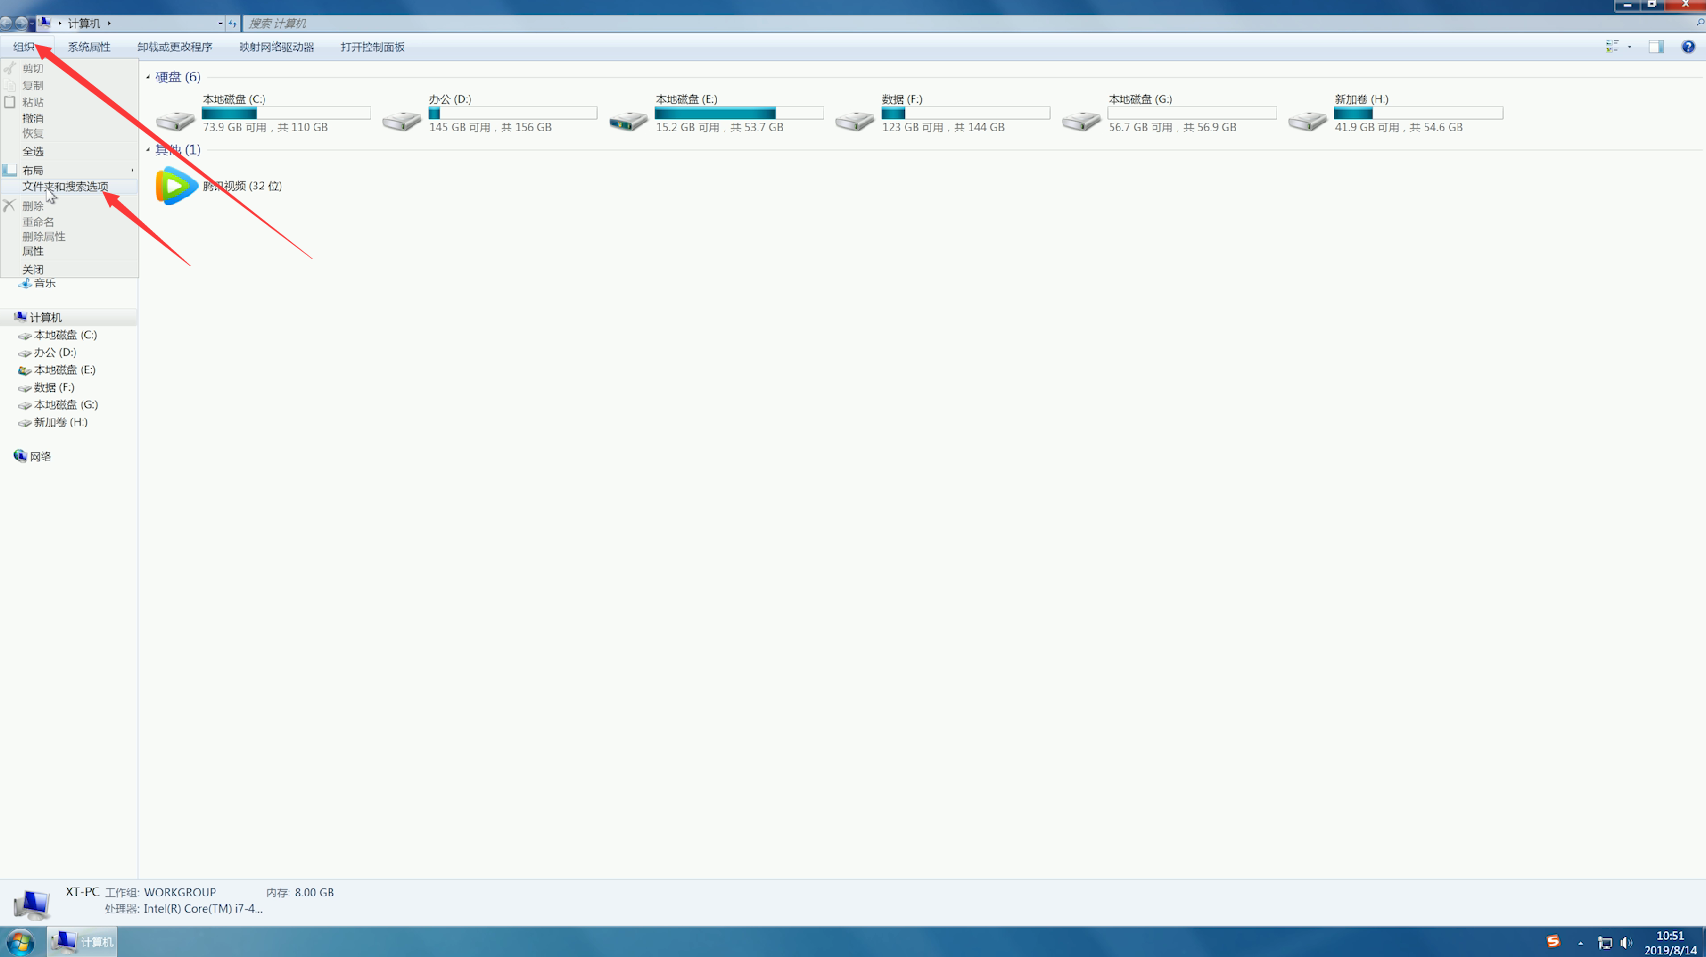Choose 文件夹和搜索选项 from the menu
Image resolution: width=1706 pixels, height=957 pixels.
[x=69, y=186]
